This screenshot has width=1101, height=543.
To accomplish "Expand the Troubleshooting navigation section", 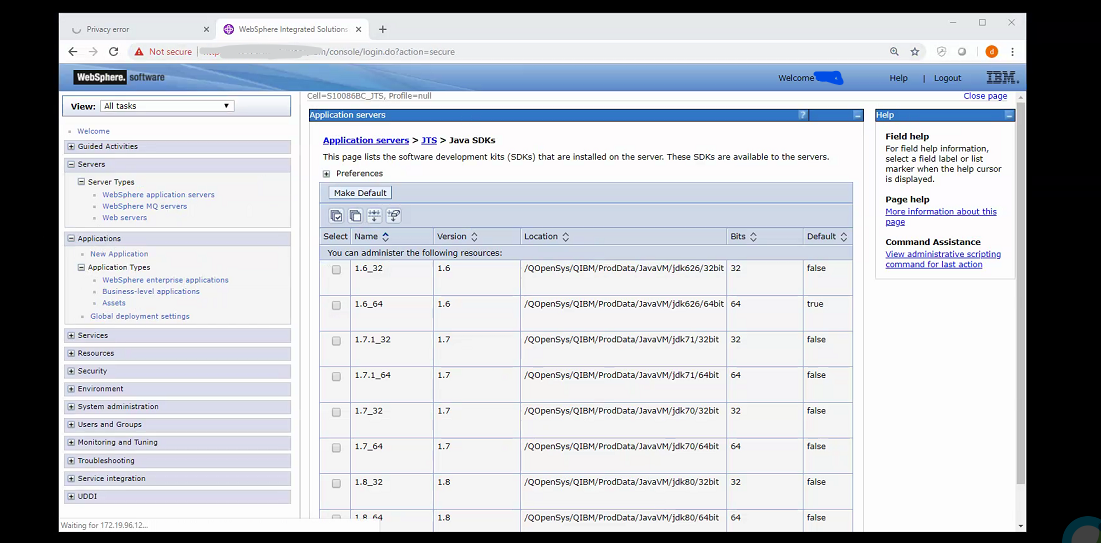I will click(71, 461).
